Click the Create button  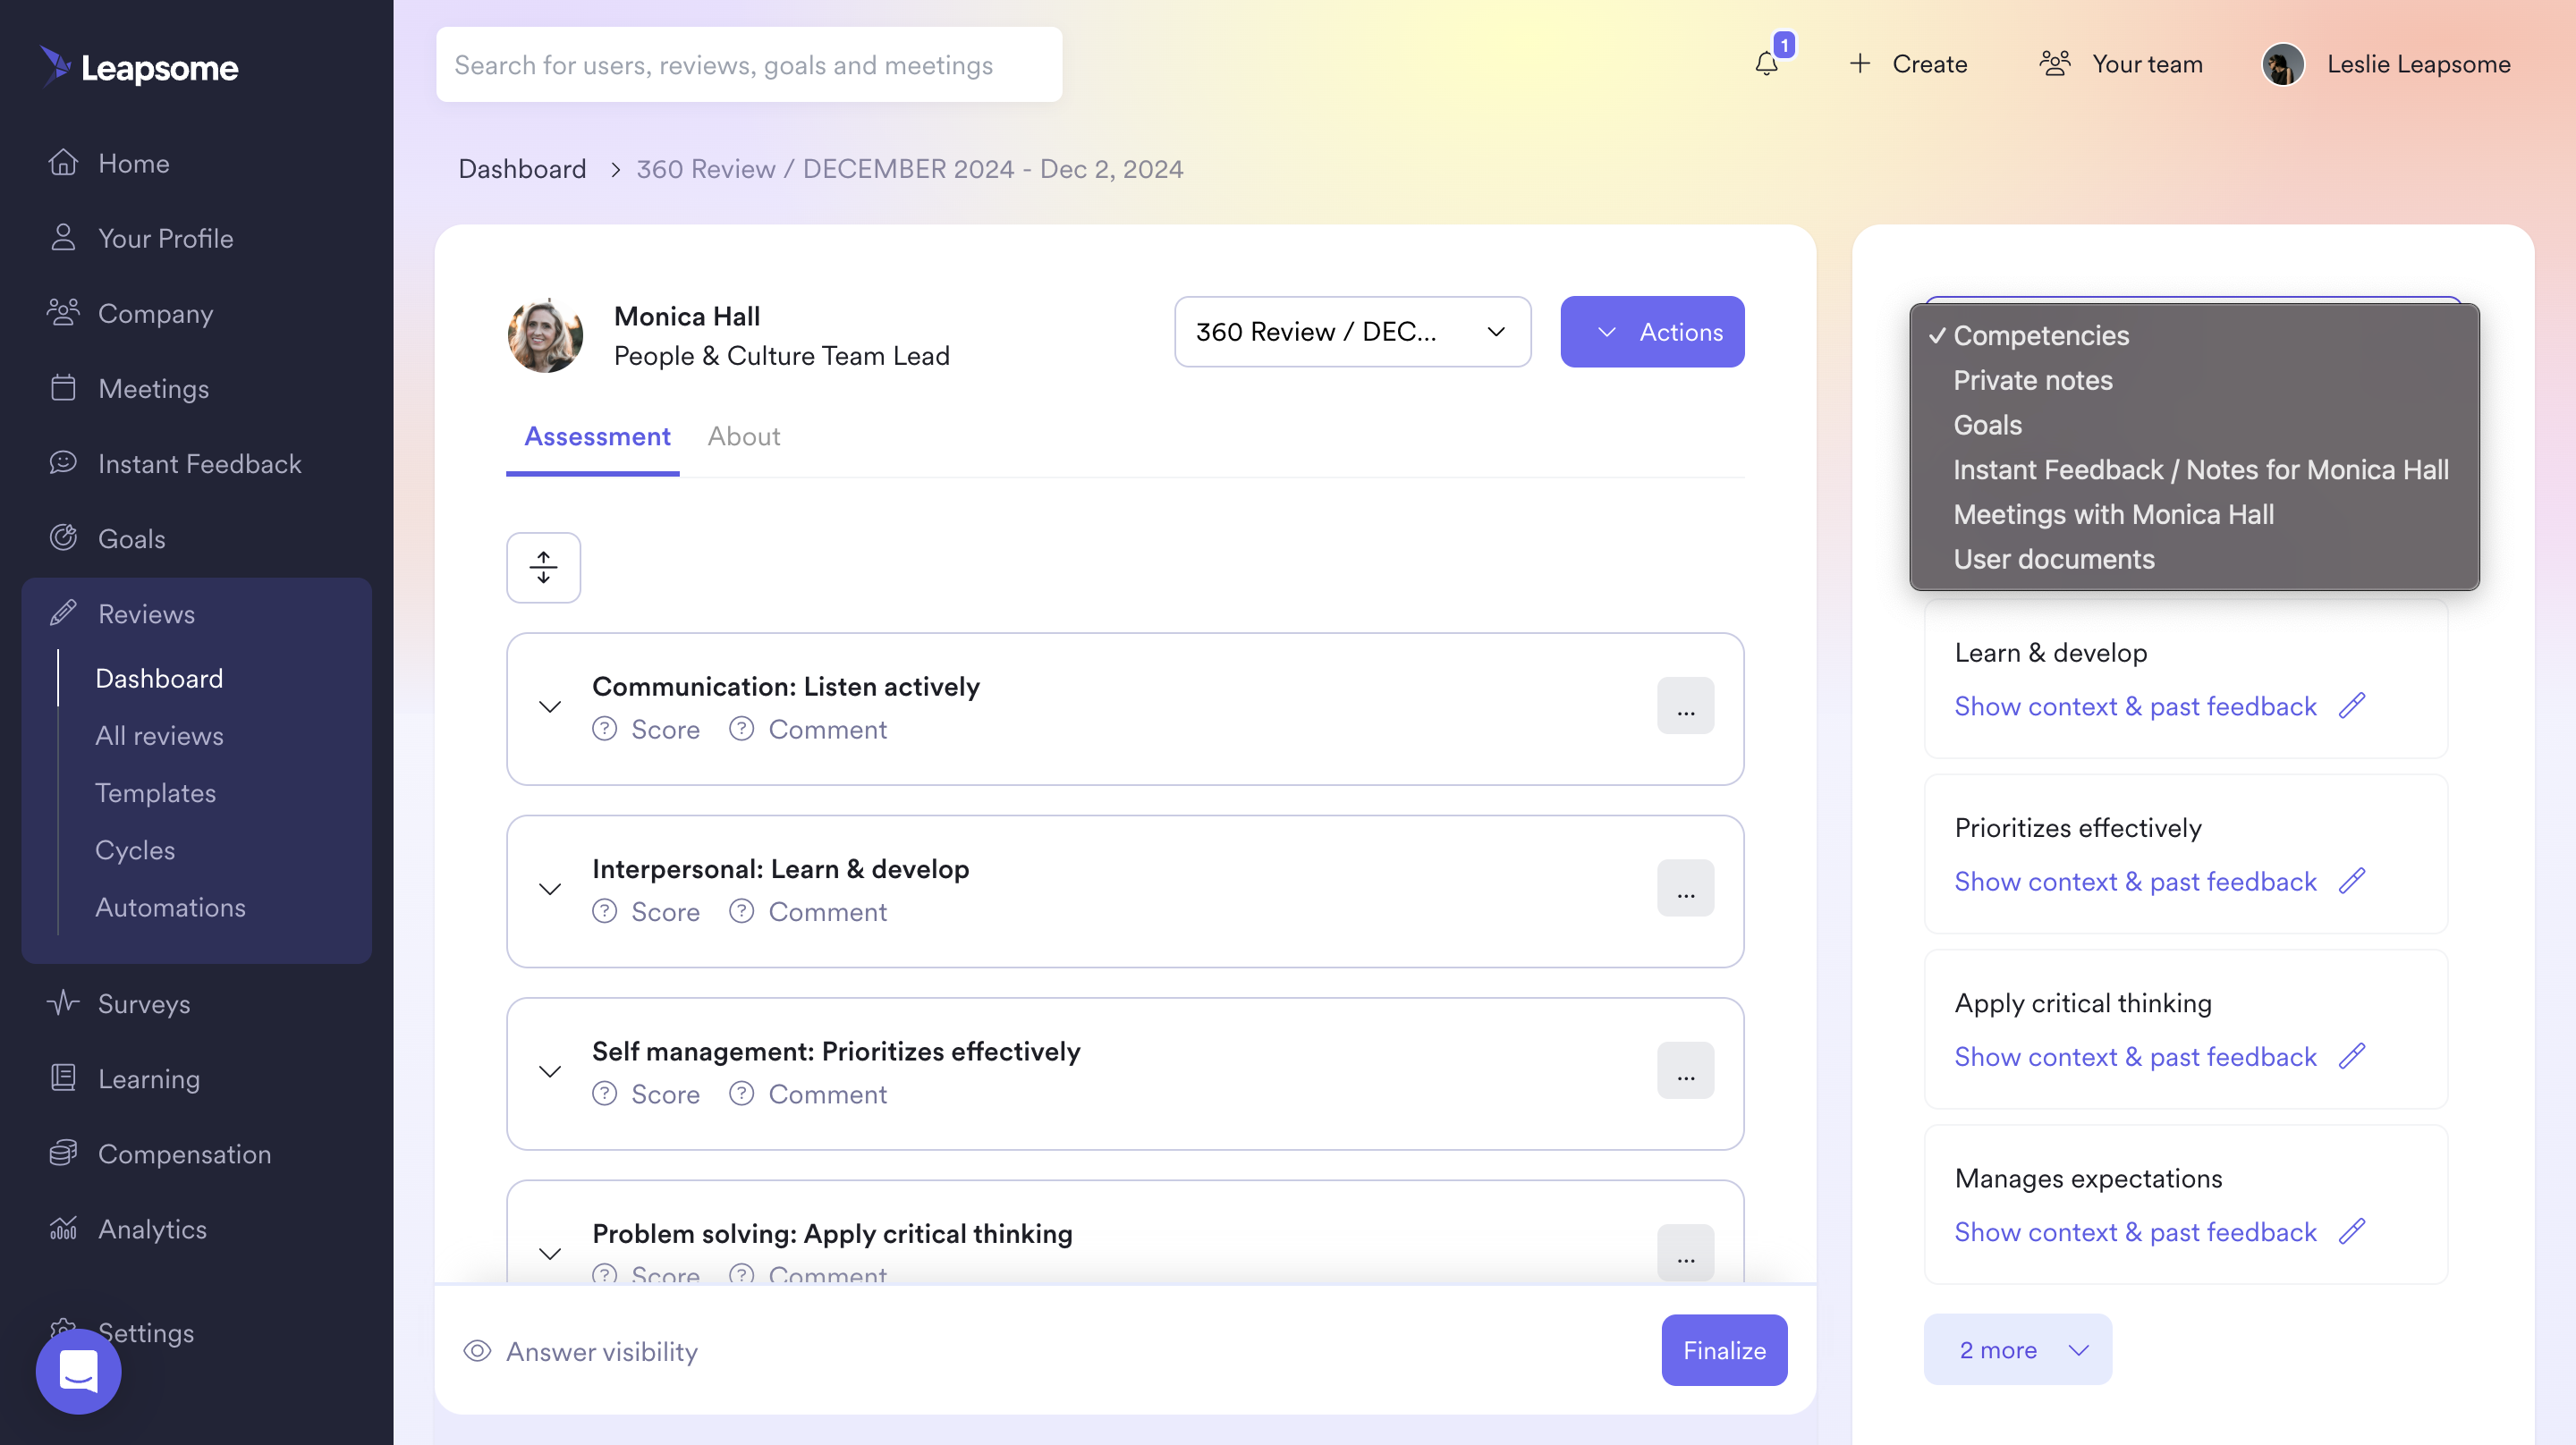(x=1908, y=64)
